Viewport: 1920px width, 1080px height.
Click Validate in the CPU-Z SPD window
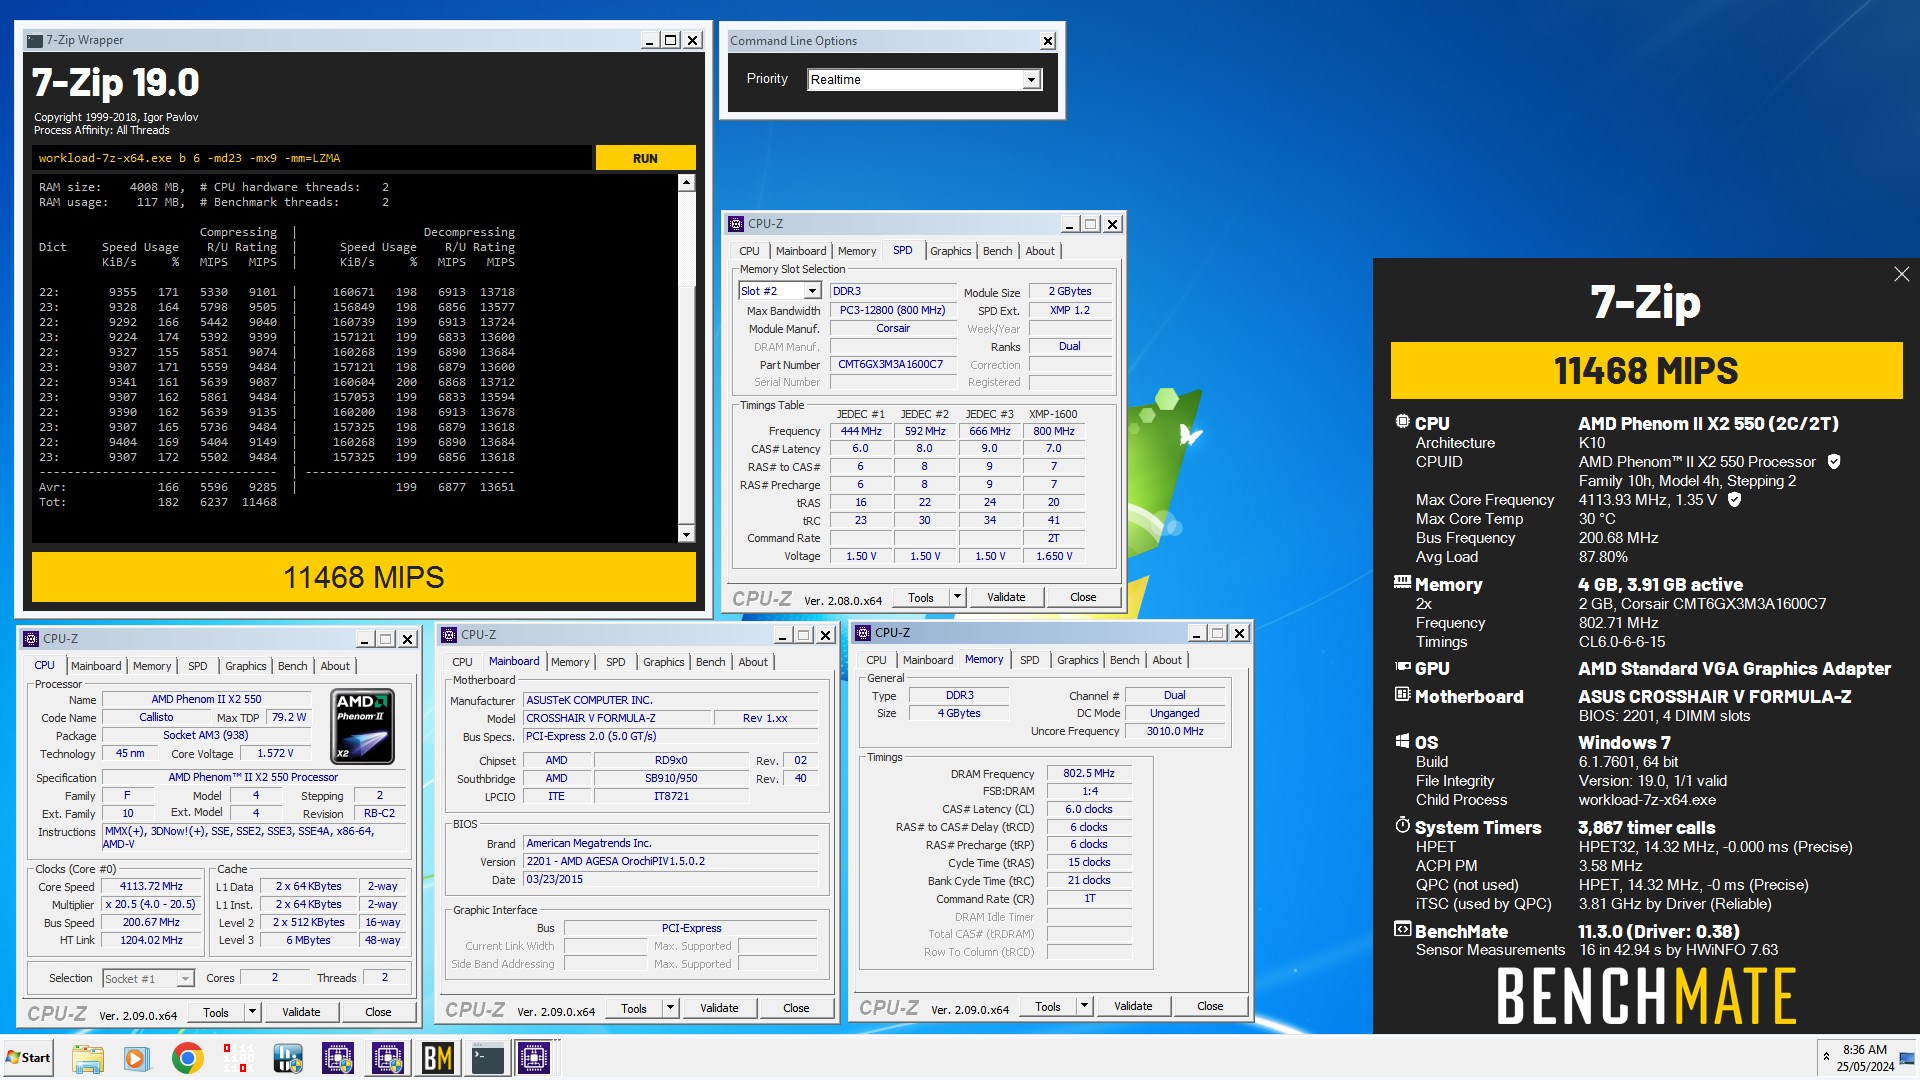tap(1006, 597)
